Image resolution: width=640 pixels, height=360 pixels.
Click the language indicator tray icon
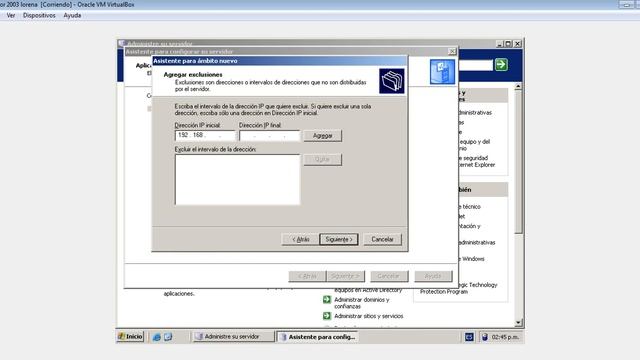469,337
